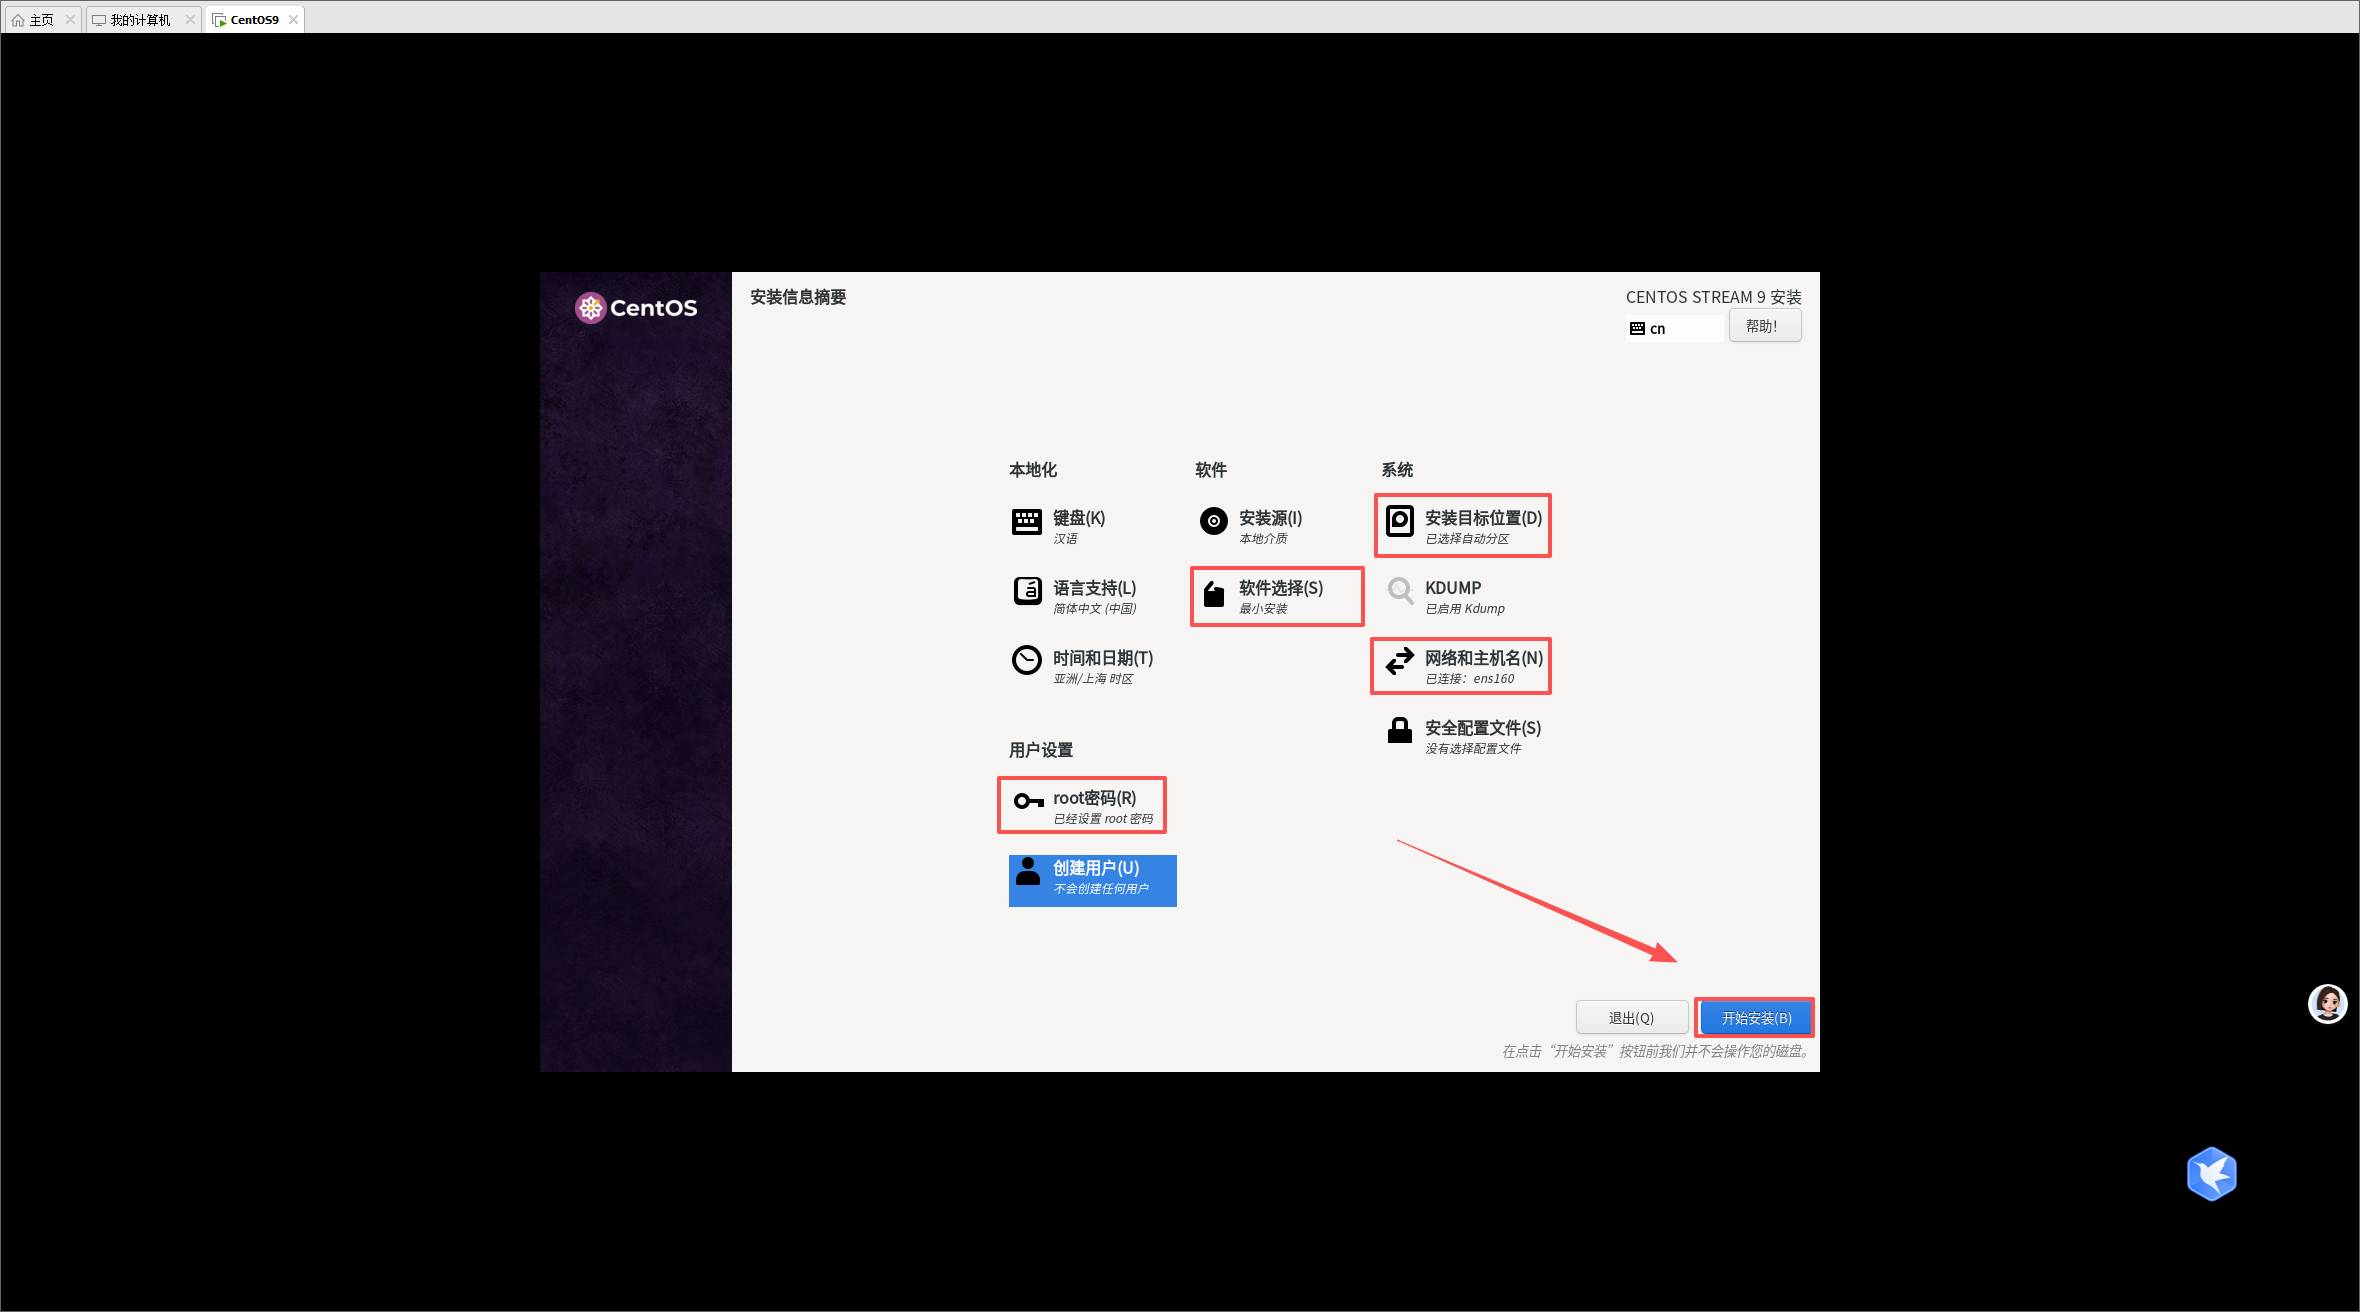Click the 没有选择配置文件 status text
2360x1312 pixels.
1473,749
